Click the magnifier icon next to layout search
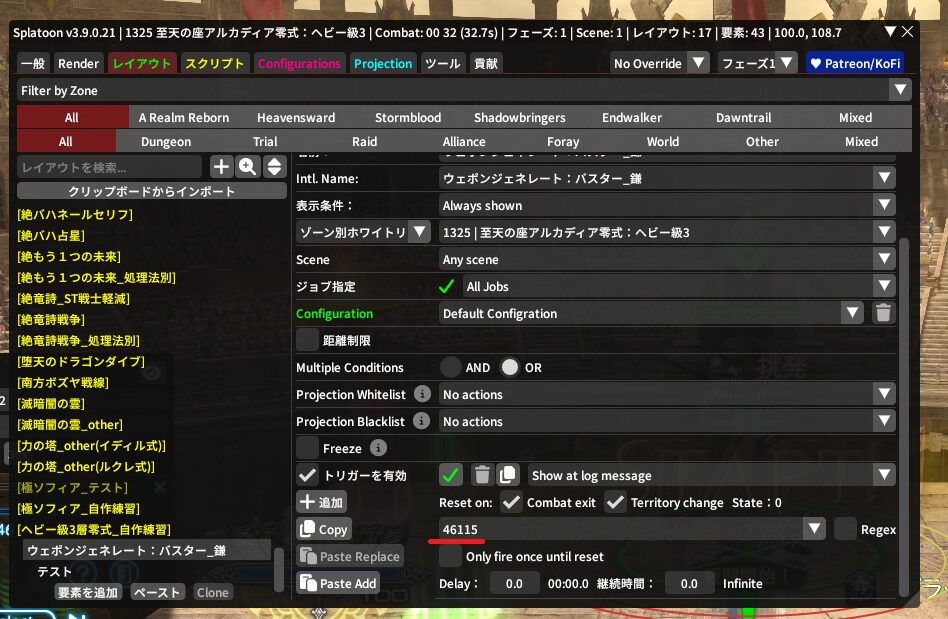The height and width of the screenshot is (619, 948). tap(247, 167)
